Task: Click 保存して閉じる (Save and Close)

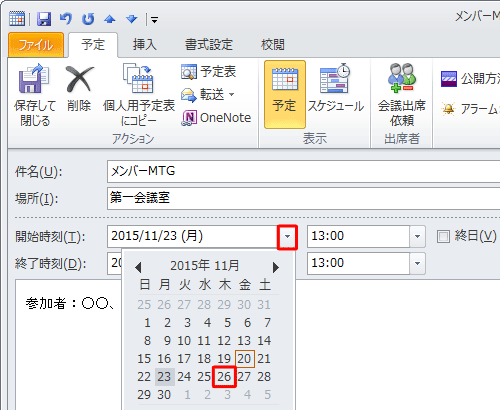Action: [x=34, y=95]
